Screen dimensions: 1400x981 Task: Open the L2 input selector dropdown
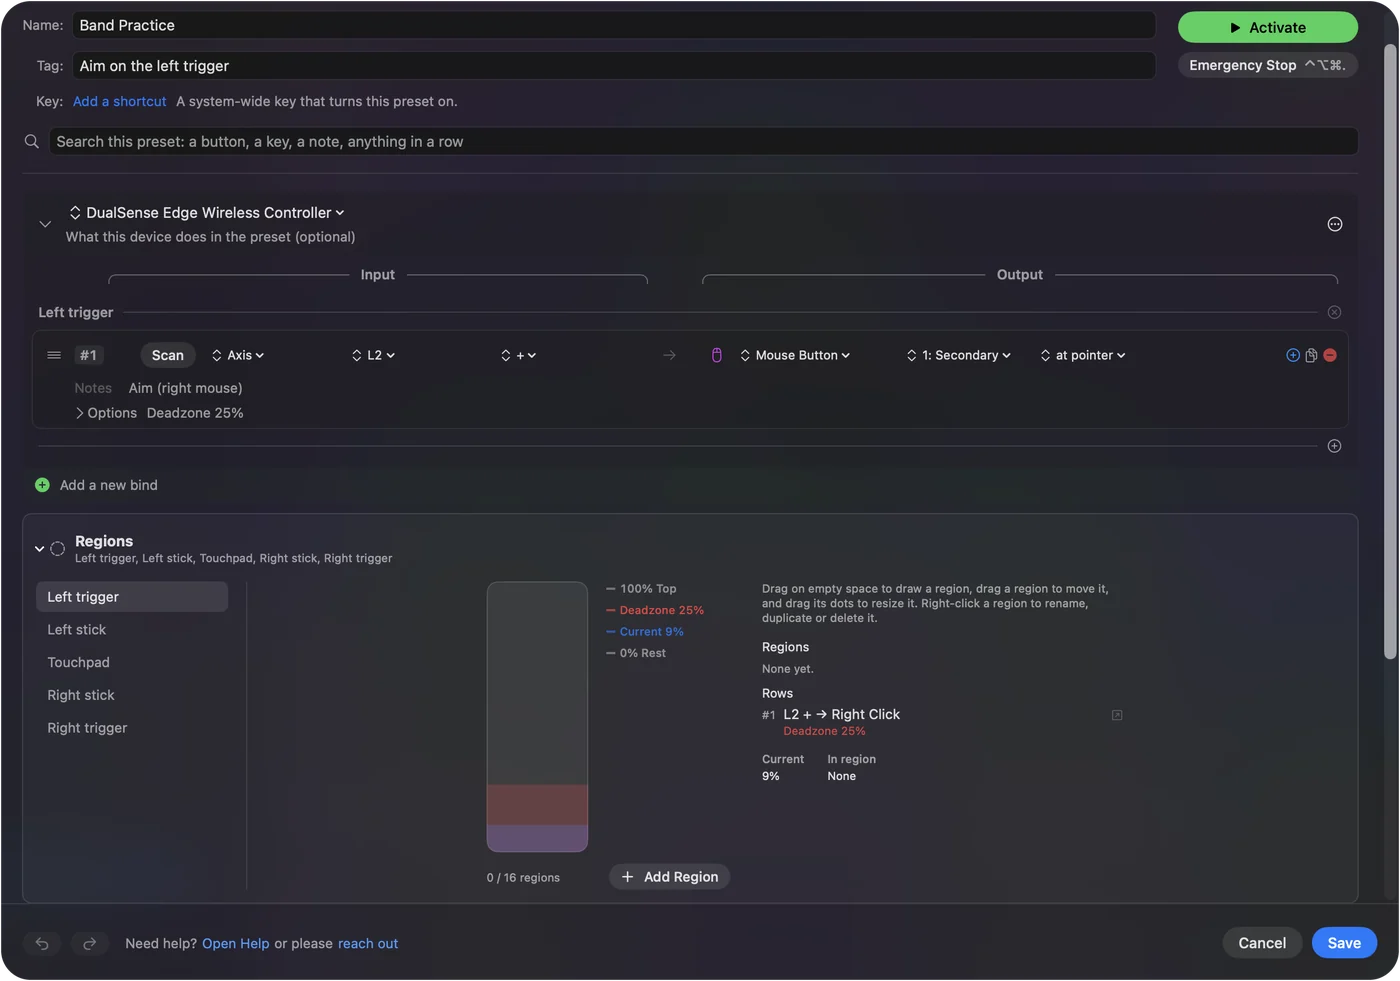click(x=374, y=355)
